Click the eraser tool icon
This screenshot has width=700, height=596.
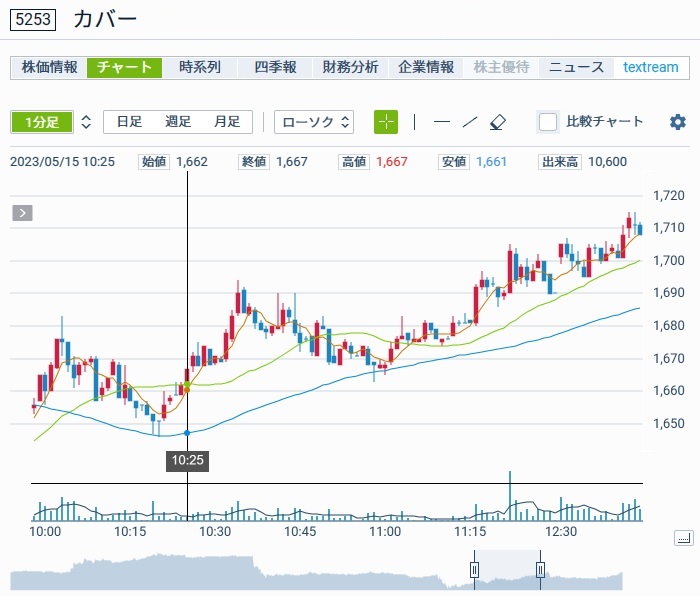coord(499,122)
